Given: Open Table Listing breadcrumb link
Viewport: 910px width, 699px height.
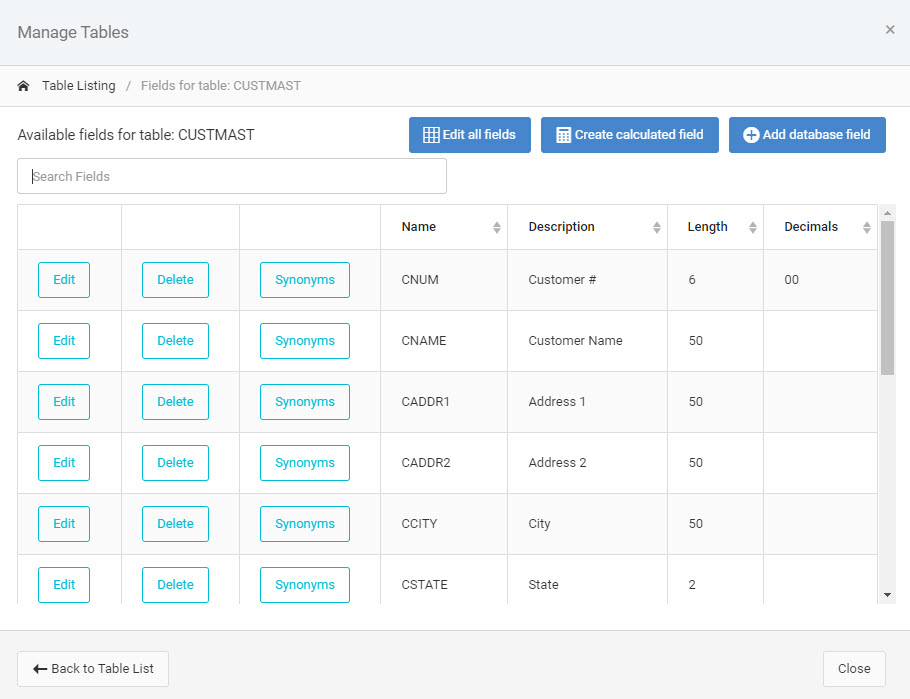Looking at the screenshot, I should [x=79, y=86].
